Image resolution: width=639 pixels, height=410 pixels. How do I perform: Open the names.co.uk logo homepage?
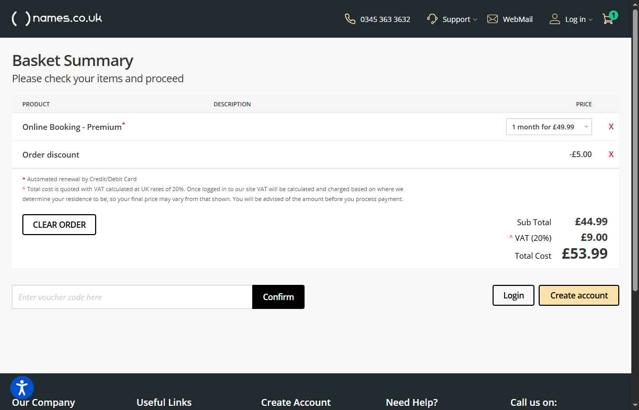57,18
